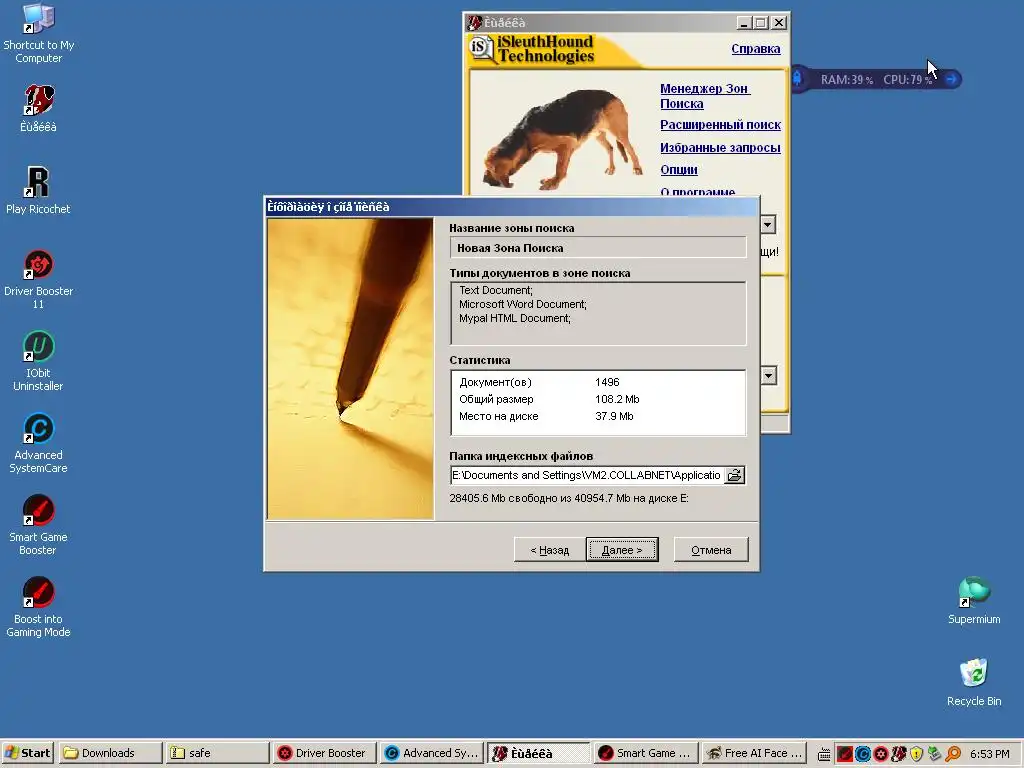This screenshot has height=768, width=1024.
Task: Click the index folder path field
Action: pos(587,475)
